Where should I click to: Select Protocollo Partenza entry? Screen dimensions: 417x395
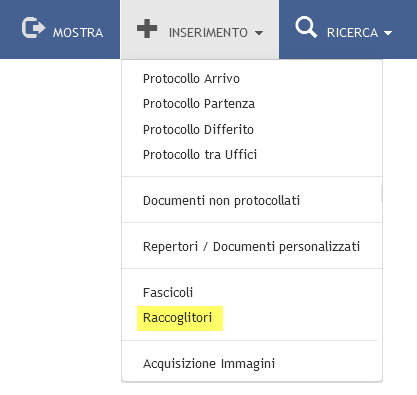(199, 104)
